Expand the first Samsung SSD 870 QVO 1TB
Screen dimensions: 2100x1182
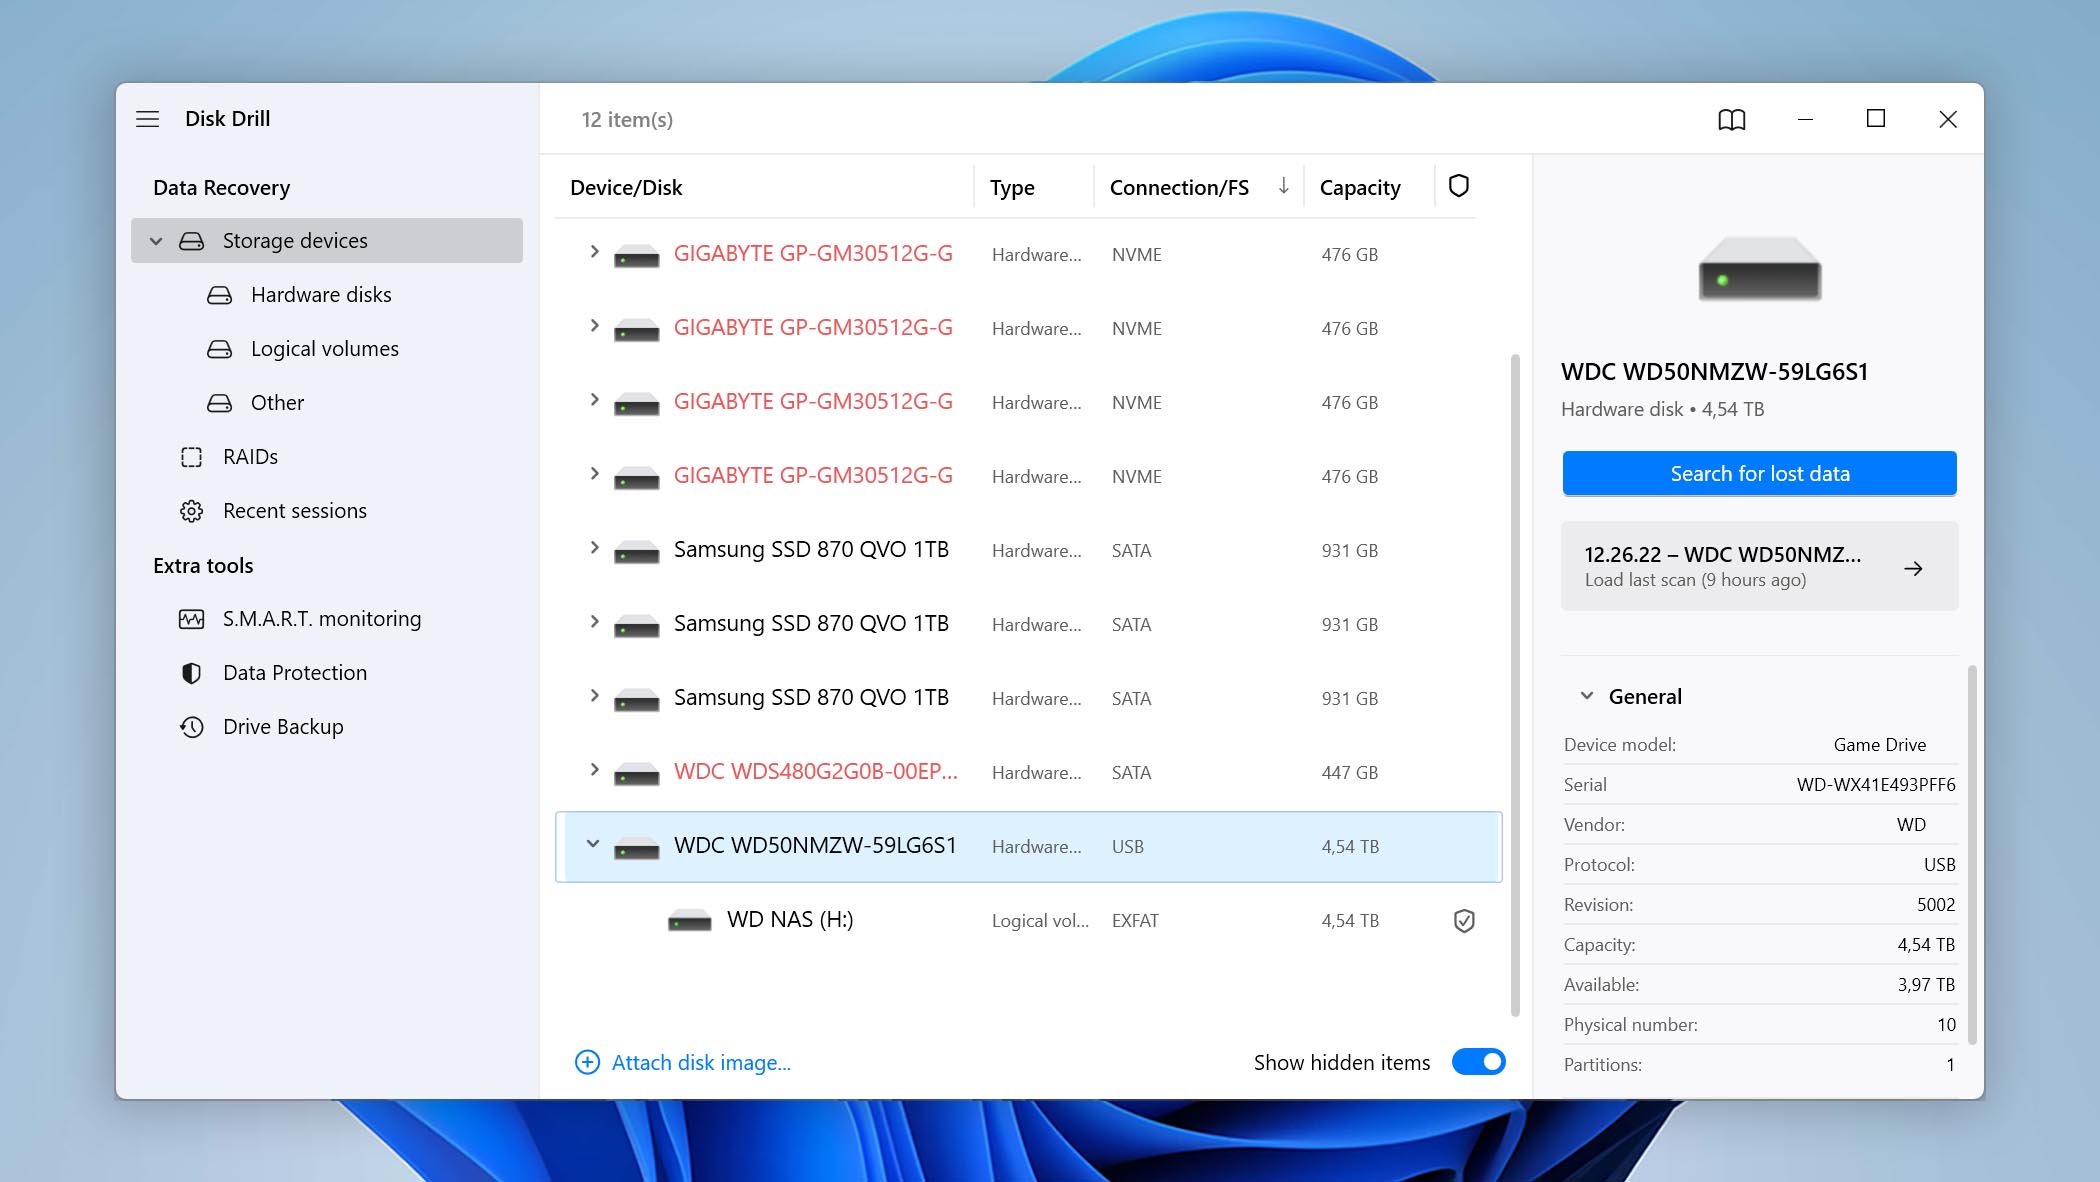point(594,548)
